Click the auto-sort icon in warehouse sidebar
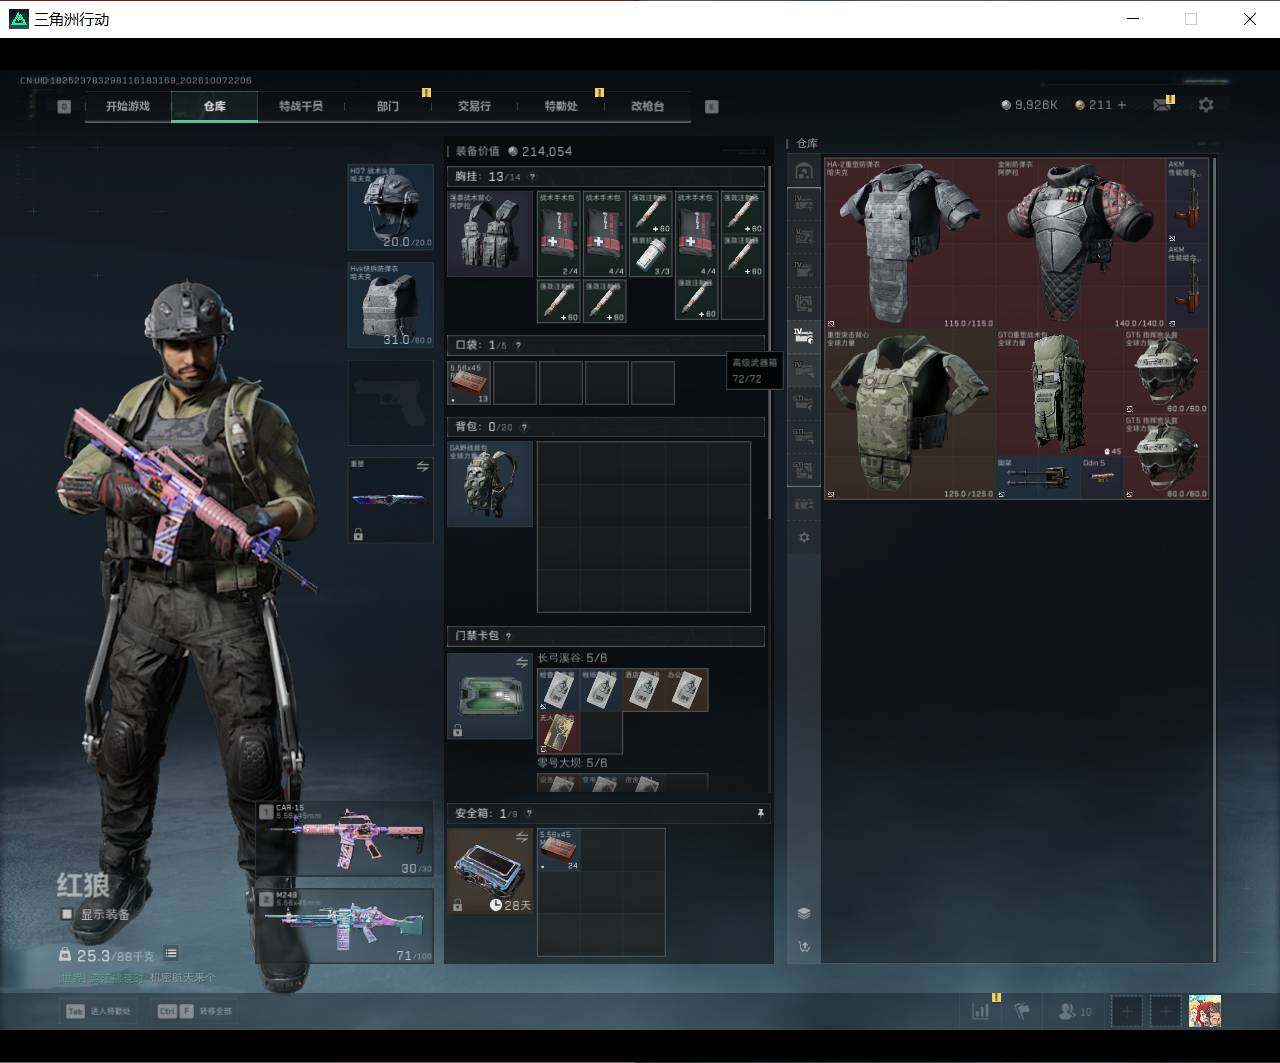This screenshot has width=1280, height=1063. pos(804,946)
